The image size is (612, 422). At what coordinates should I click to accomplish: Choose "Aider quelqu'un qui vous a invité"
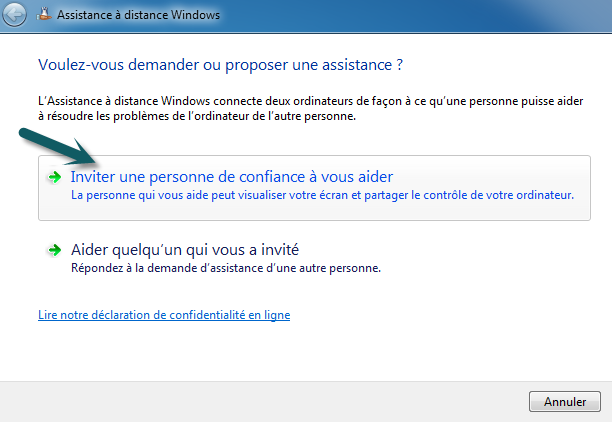pos(185,250)
